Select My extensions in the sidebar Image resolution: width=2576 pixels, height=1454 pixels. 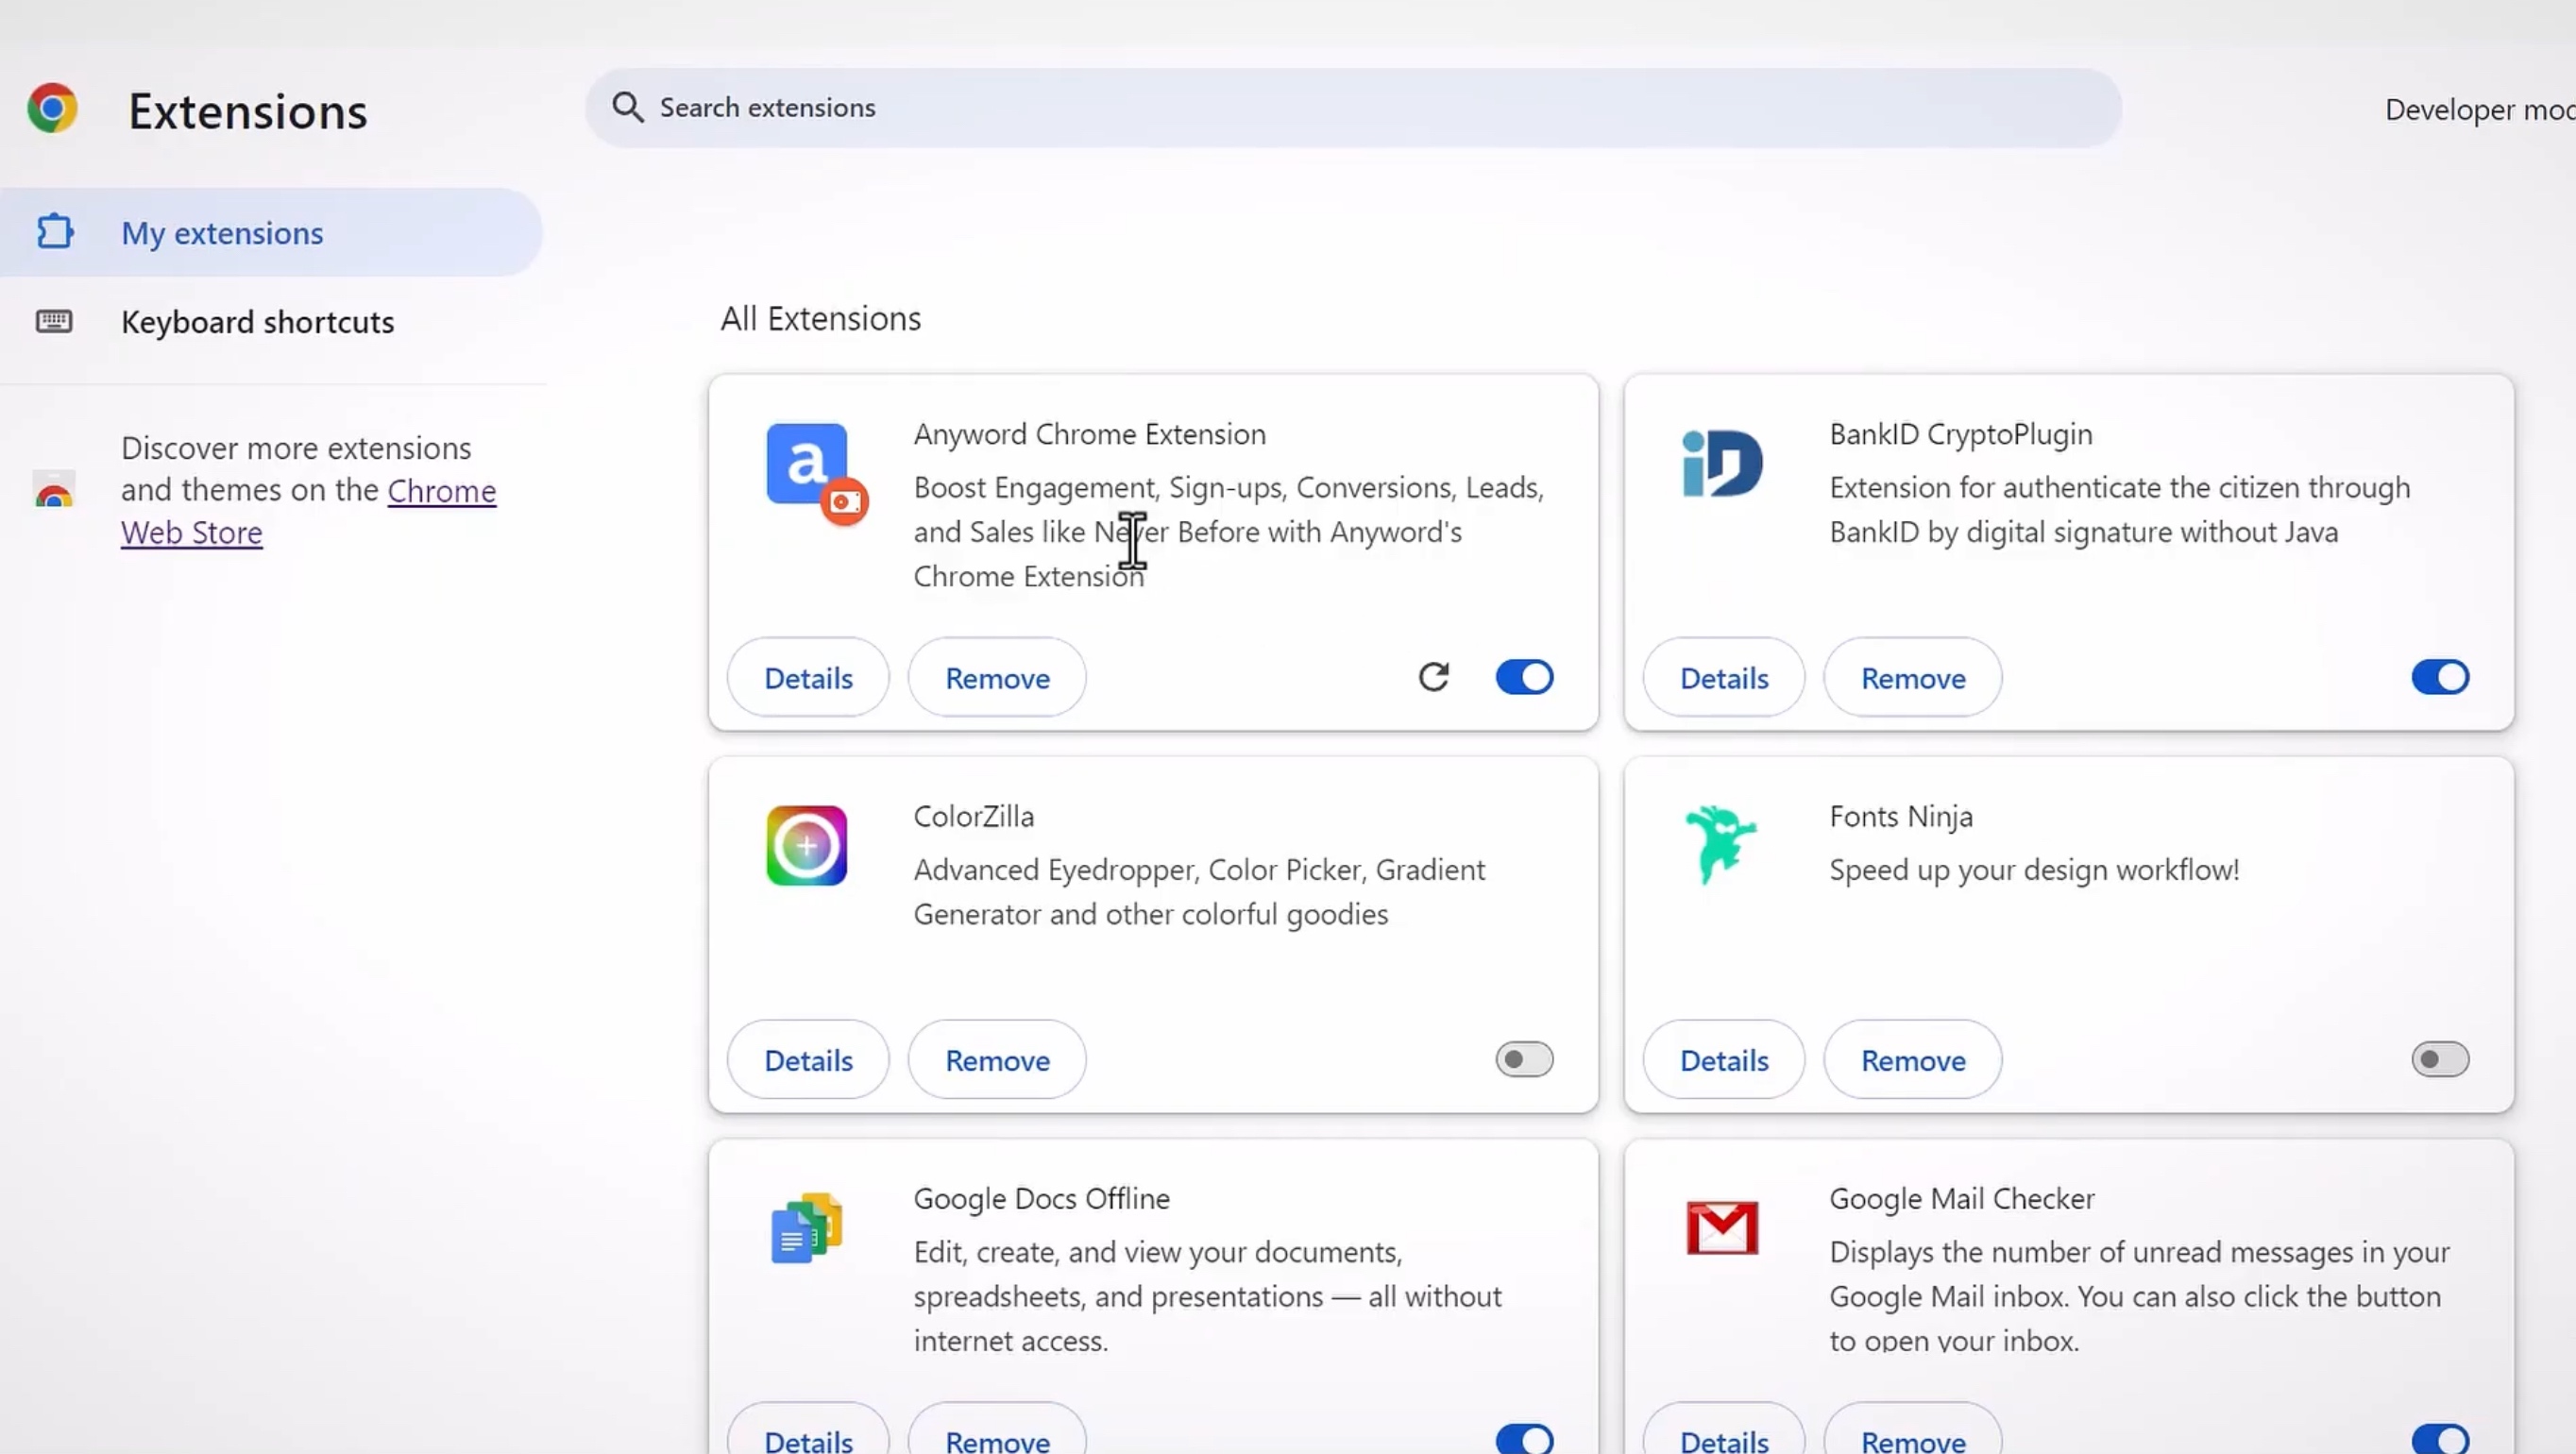pos(222,232)
